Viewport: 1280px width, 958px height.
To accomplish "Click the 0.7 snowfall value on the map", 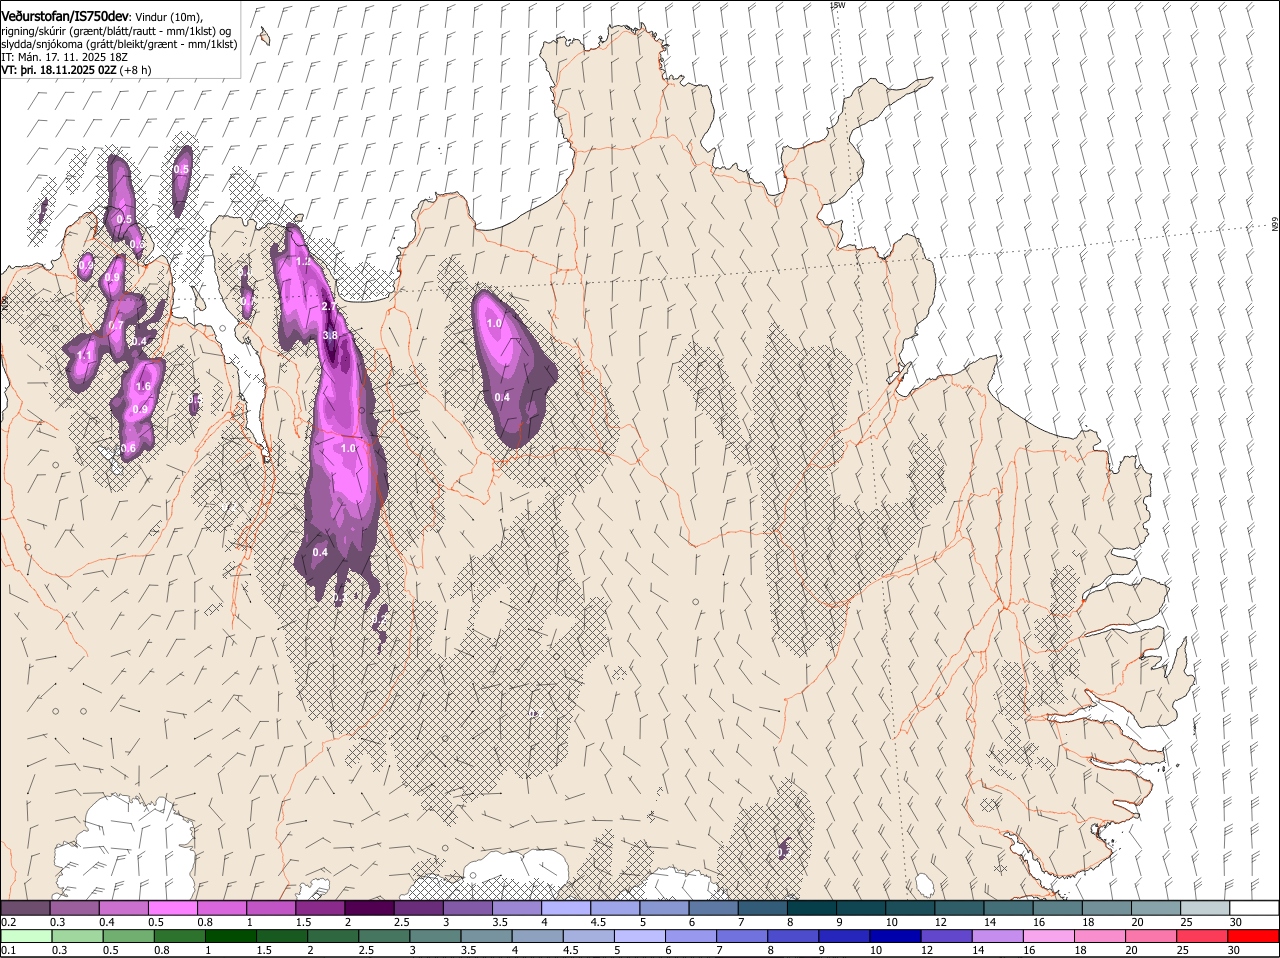I will point(116,325).
